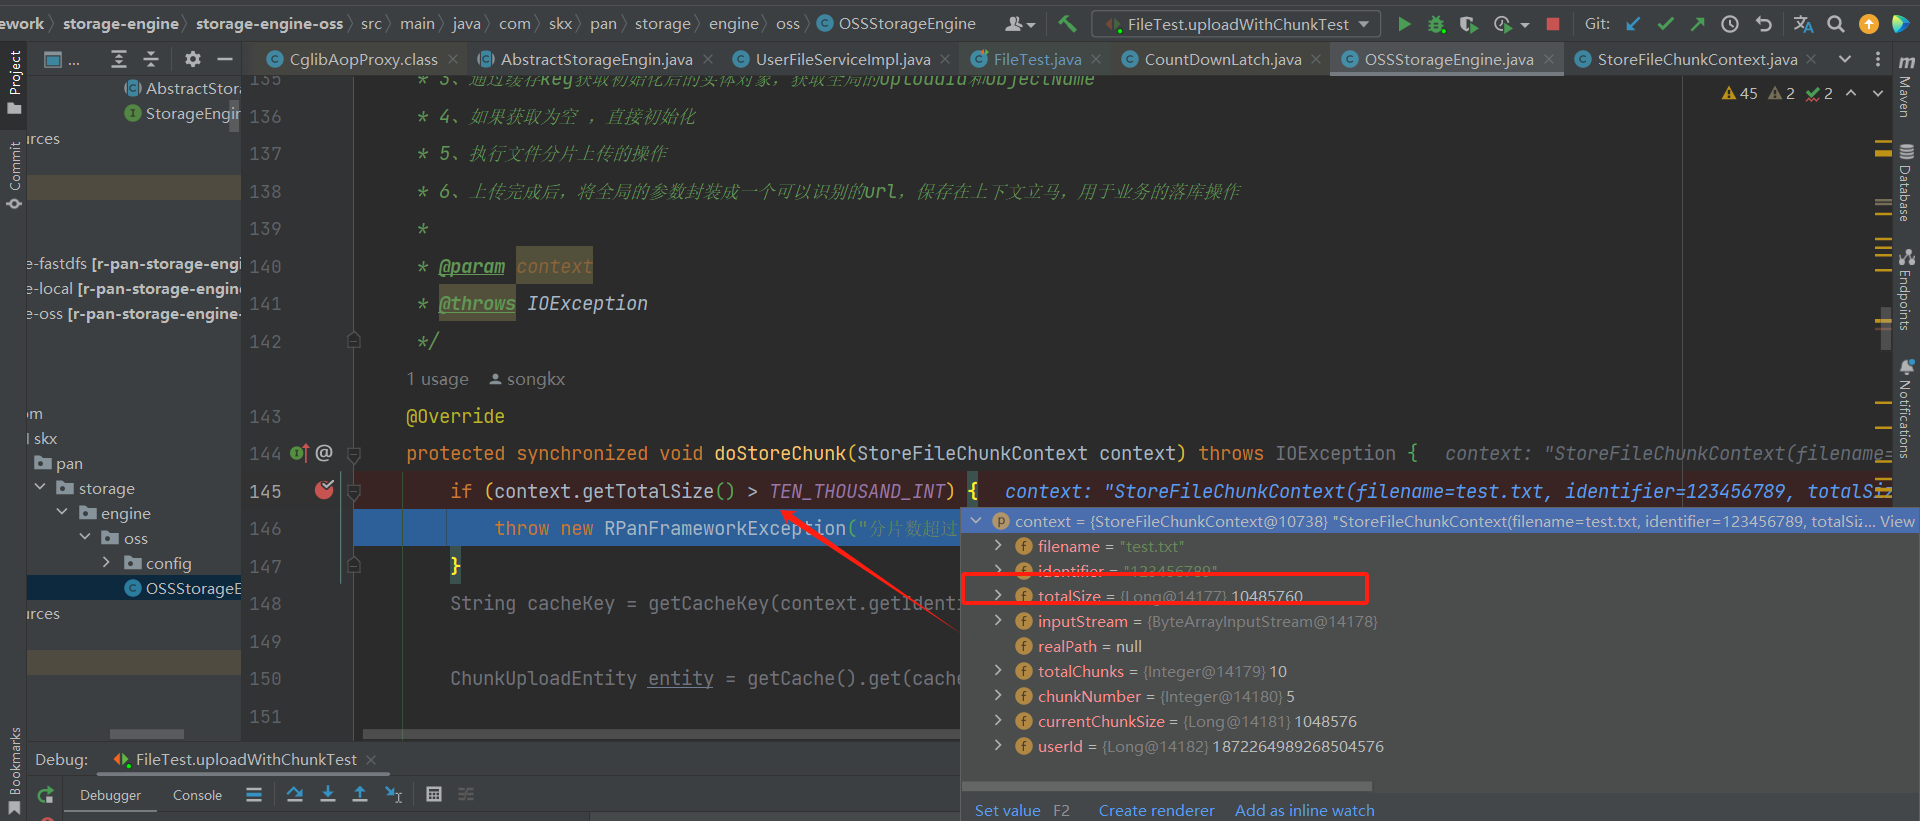Screen dimensions: 1920x821
Task: Expand all in Project tree
Action: pyautogui.click(x=119, y=59)
